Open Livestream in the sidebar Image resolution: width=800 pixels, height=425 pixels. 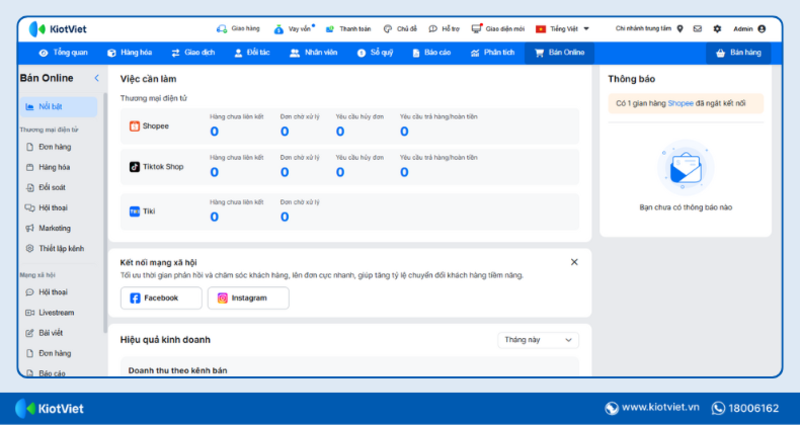pyautogui.click(x=55, y=312)
